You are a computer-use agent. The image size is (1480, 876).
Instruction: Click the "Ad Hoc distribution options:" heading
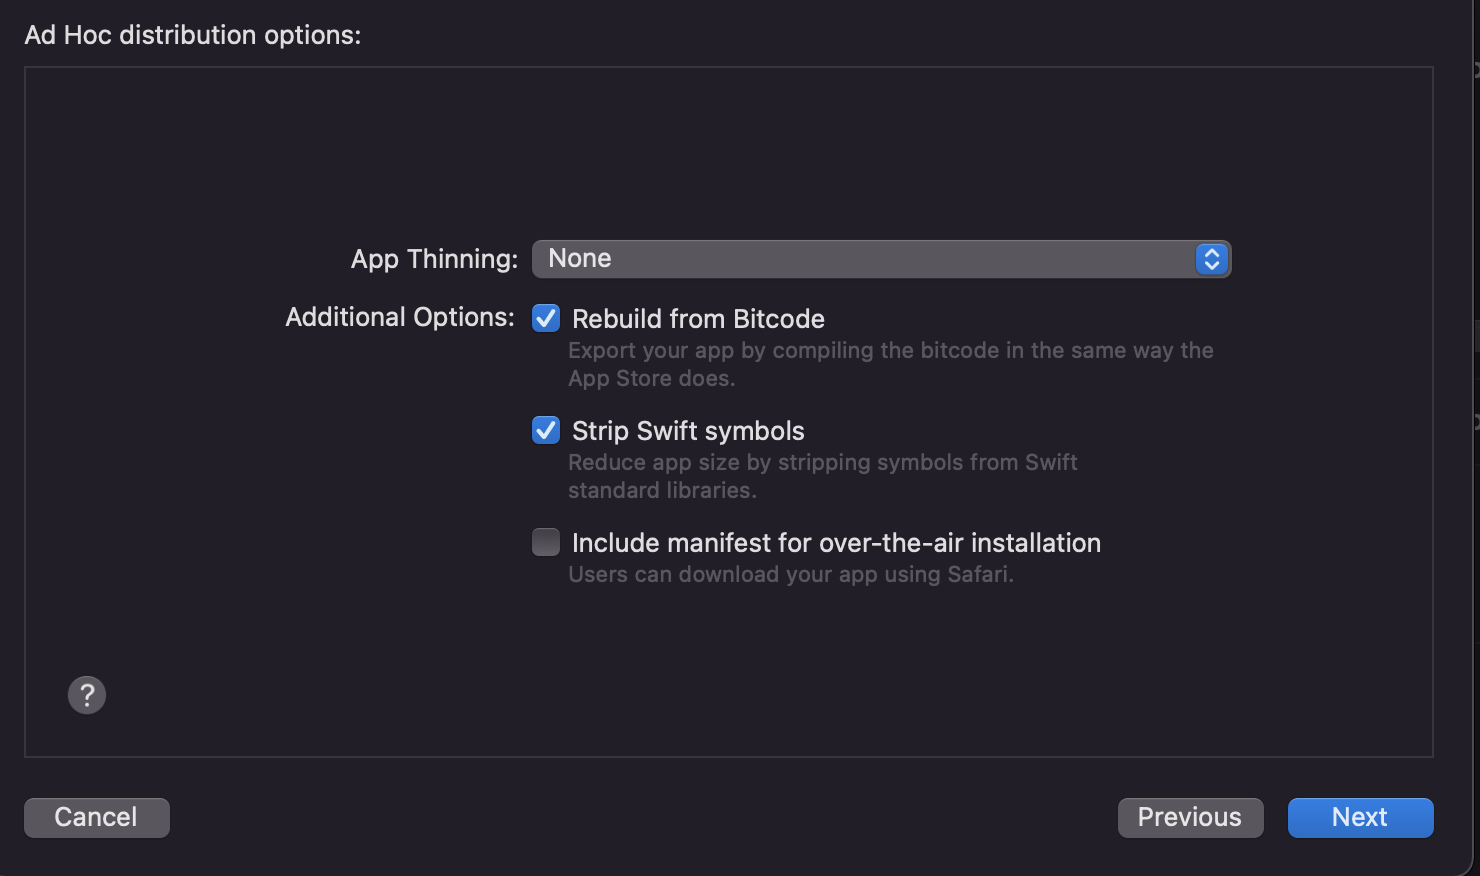pyautogui.click(x=193, y=35)
